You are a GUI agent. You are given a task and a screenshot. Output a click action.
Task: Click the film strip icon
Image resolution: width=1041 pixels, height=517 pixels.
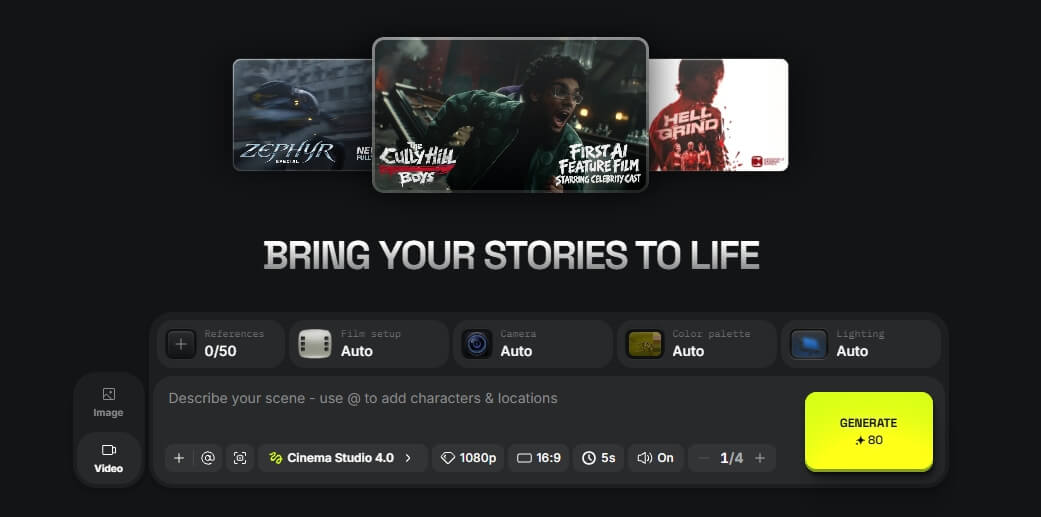point(315,344)
